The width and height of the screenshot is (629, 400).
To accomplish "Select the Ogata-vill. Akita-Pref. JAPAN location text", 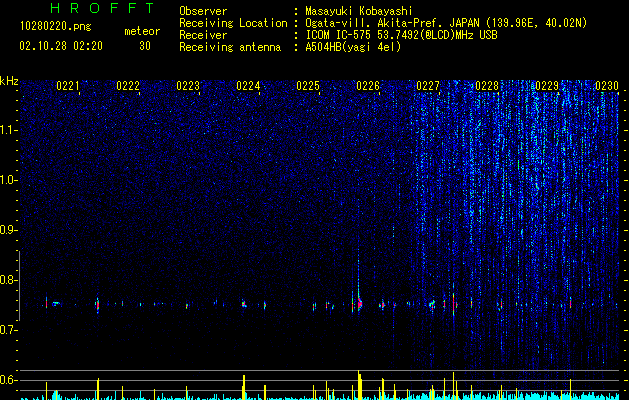I will pos(446,23).
